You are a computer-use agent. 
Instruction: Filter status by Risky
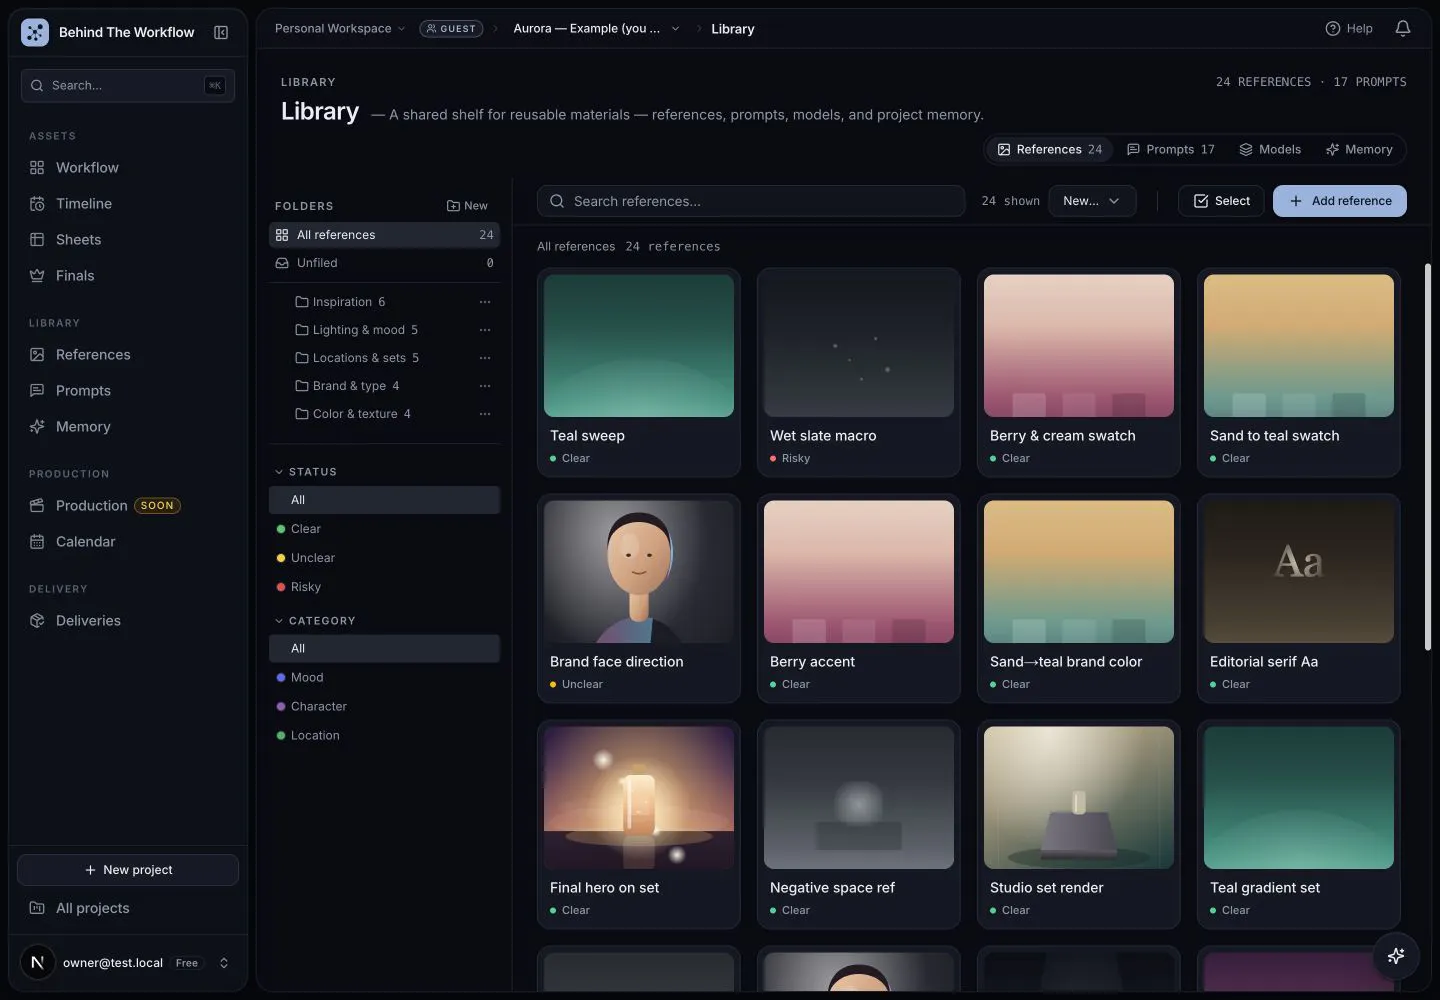coord(384,587)
